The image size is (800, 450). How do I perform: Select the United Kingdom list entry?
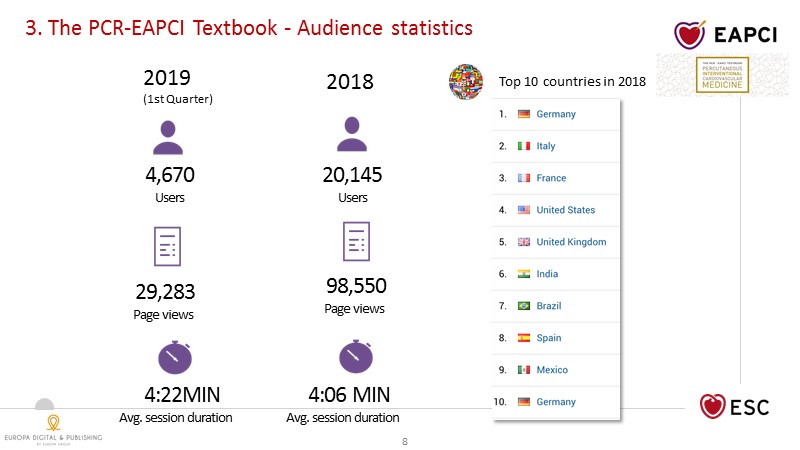(x=571, y=242)
